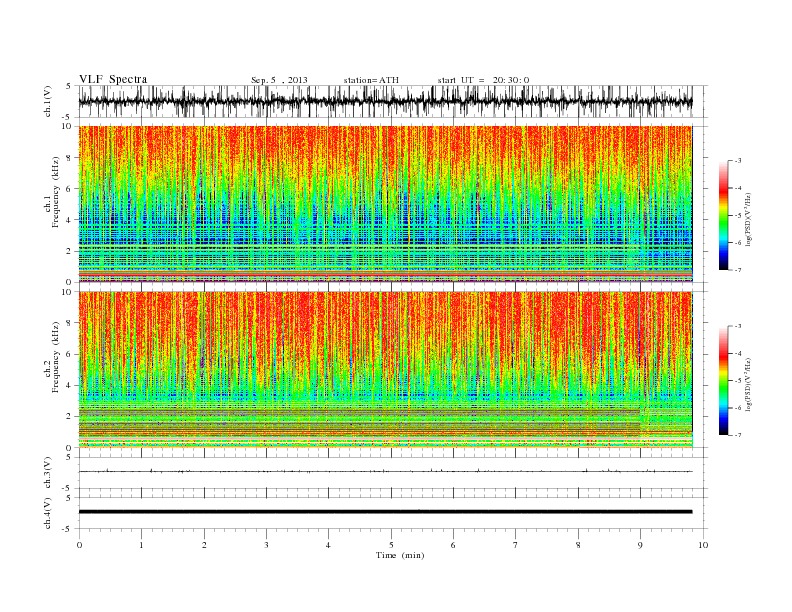Click the '8' minute time-axis tick label
The width and height of the screenshot is (792, 612).
pos(578,545)
